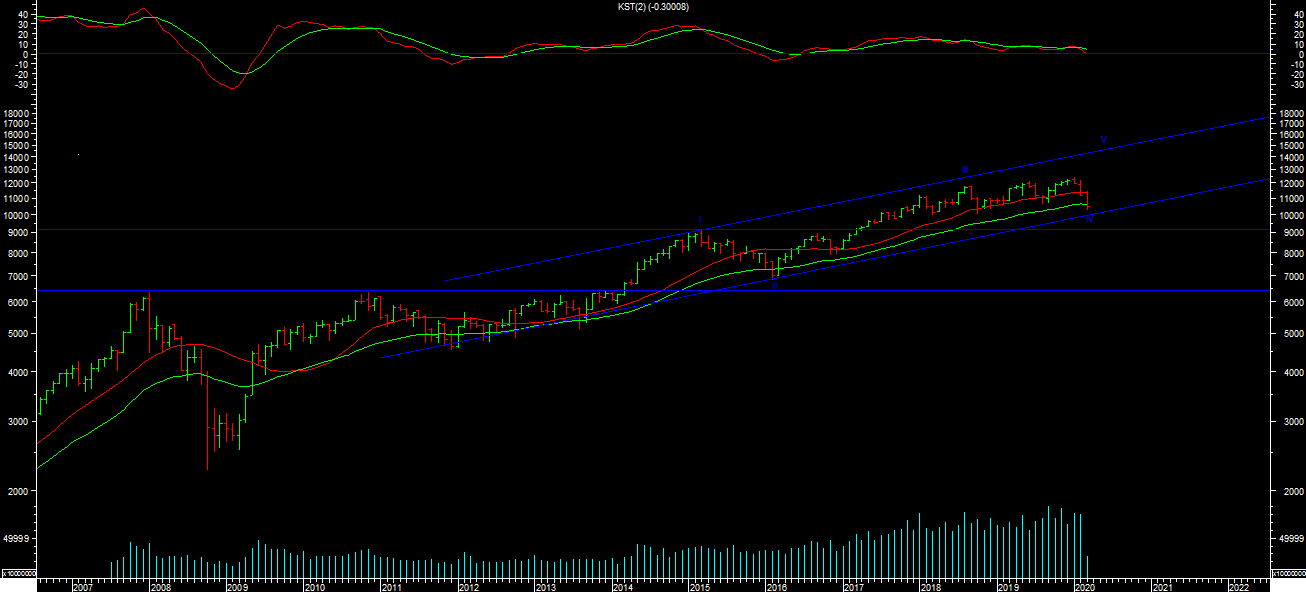Click the 2011 year label on the time axis

(390, 586)
